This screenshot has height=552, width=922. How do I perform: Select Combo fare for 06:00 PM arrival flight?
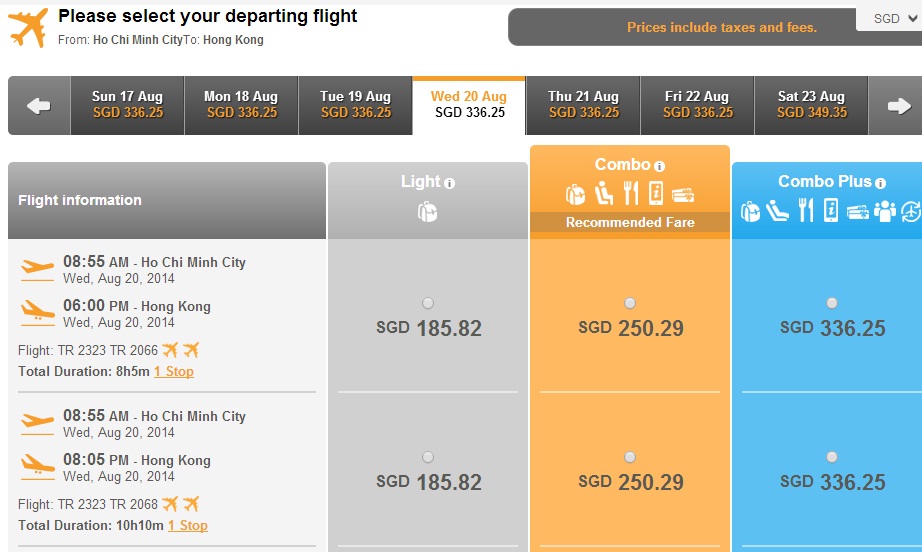coord(630,303)
